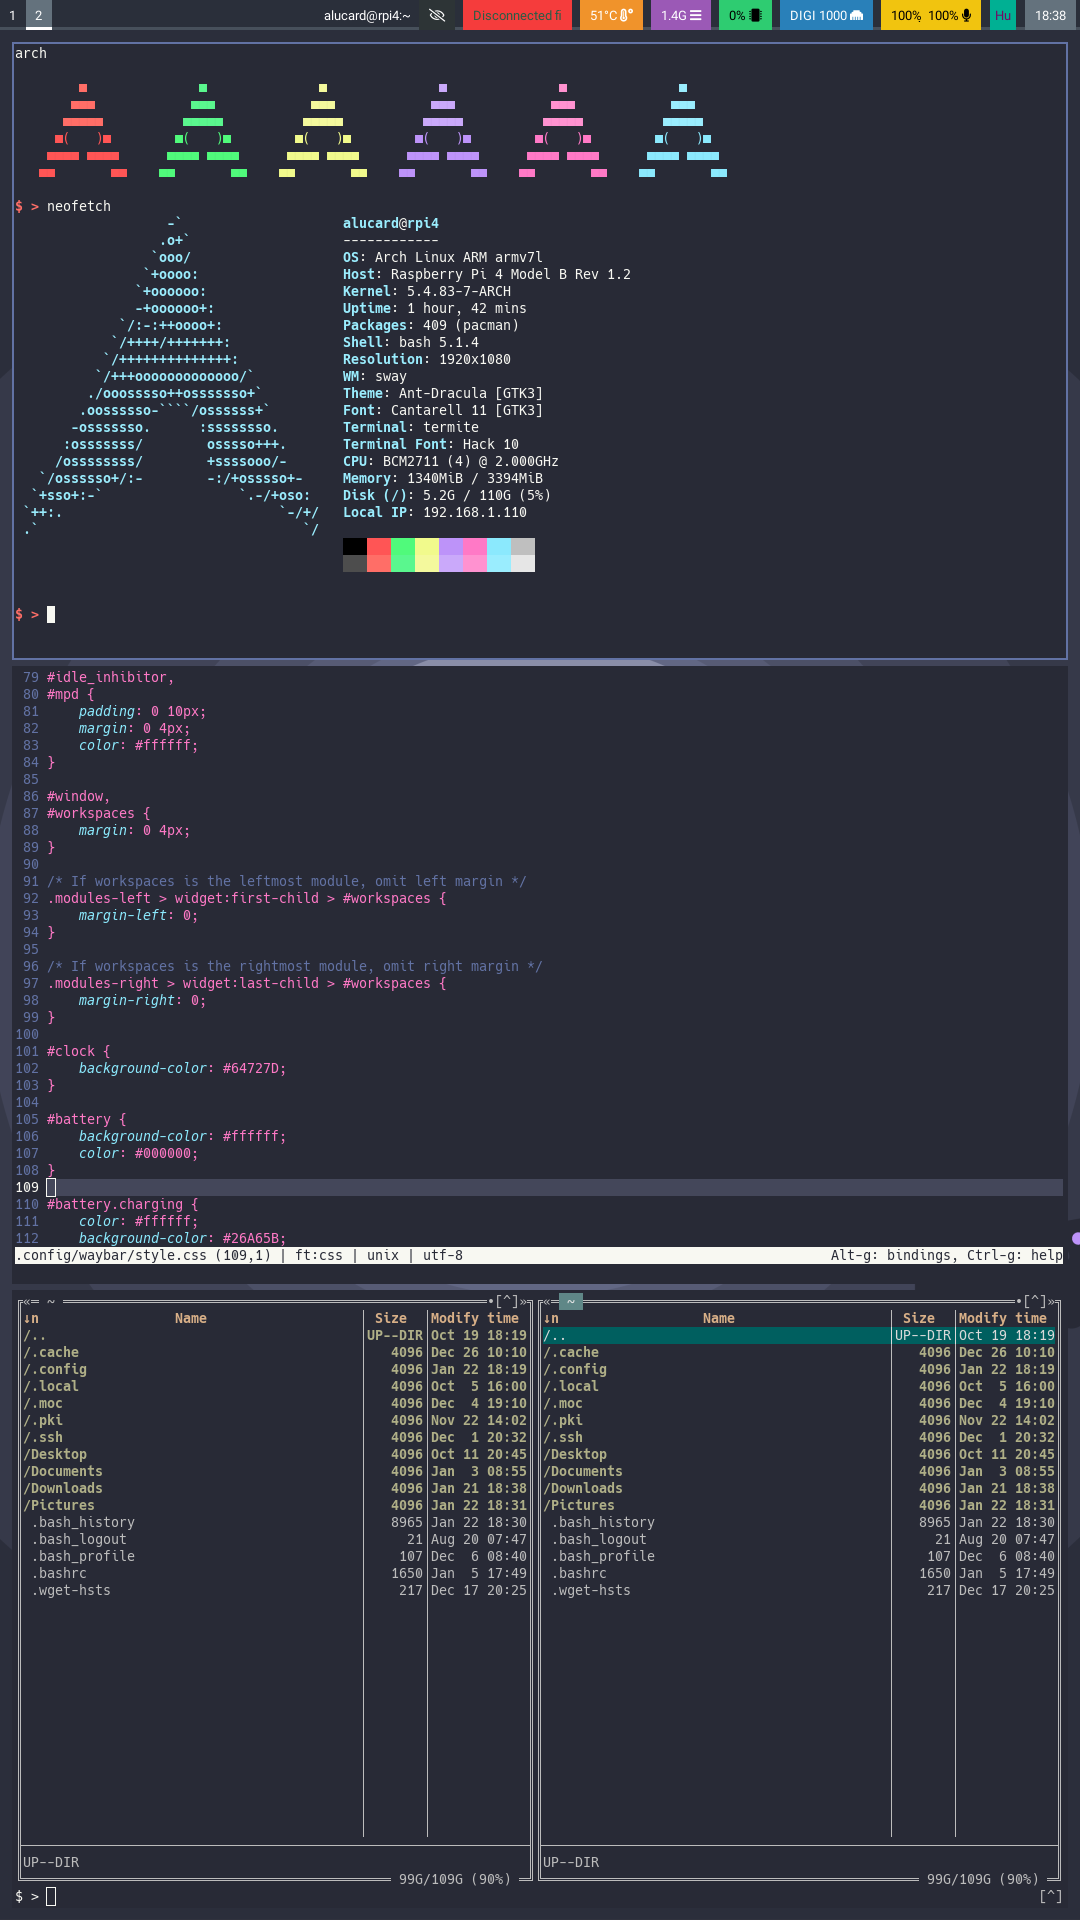The height and width of the screenshot is (1920, 1080).
Task: Select /Downloads in the left panel
Action: [275, 1488]
